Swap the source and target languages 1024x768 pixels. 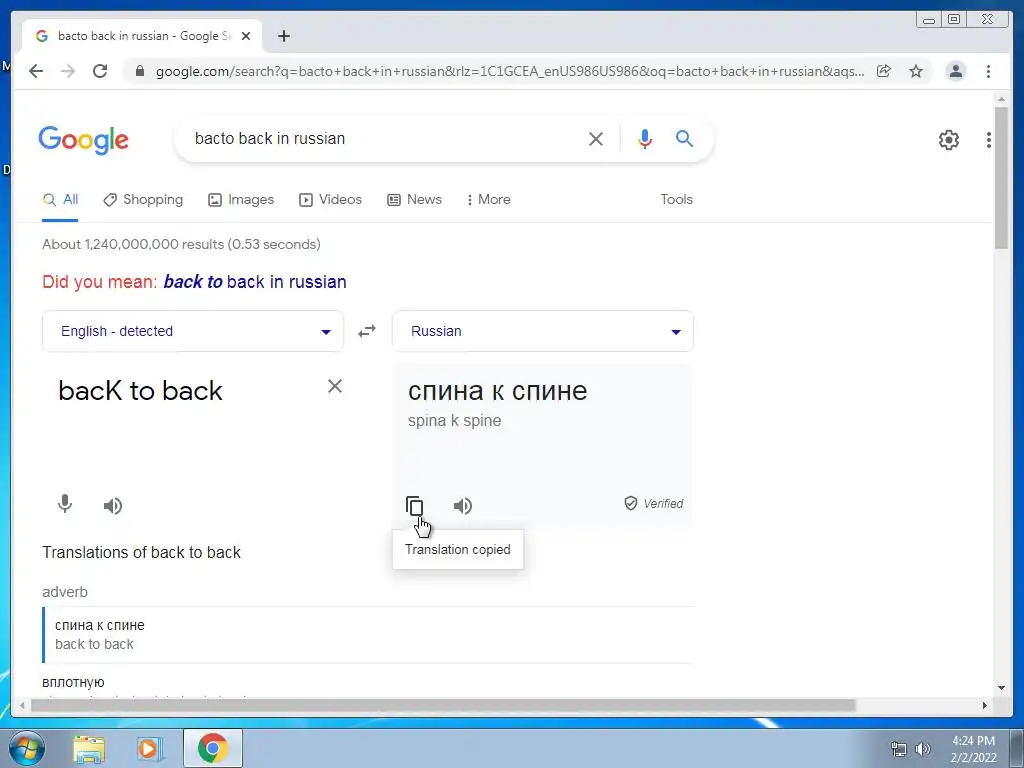(x=367, y=331)
